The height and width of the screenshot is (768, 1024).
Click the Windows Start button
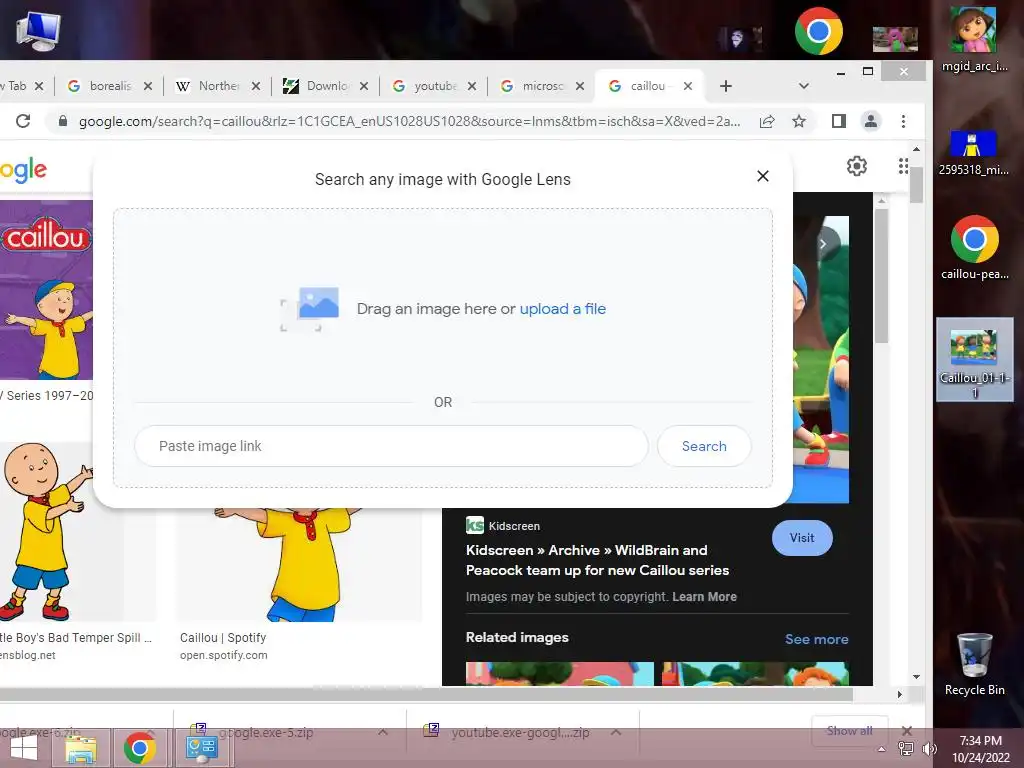point(24,748)
